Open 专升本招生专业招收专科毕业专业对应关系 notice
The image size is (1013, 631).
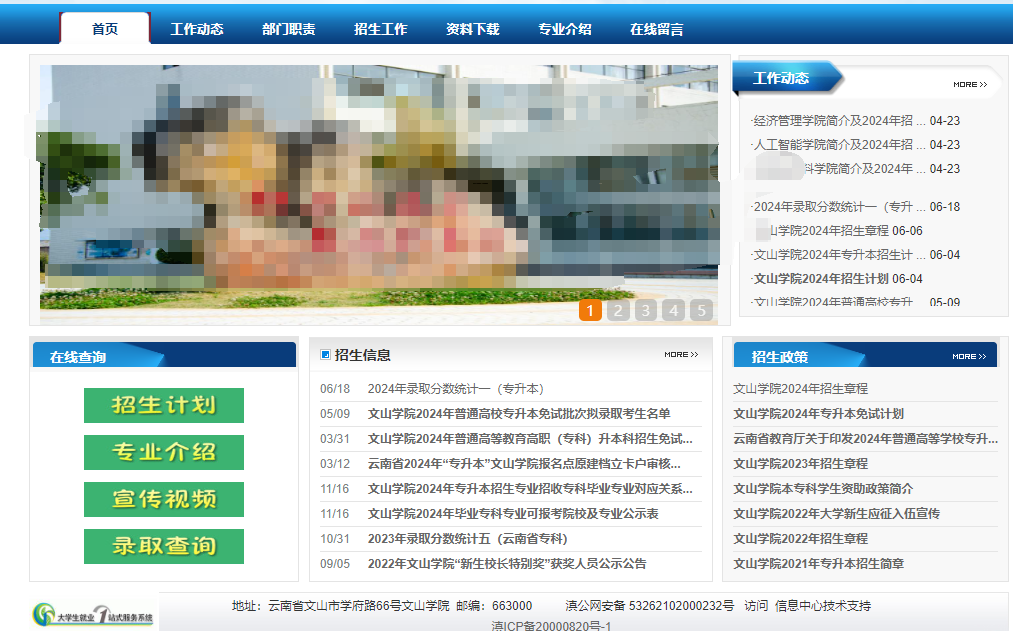tap(530, 489)
